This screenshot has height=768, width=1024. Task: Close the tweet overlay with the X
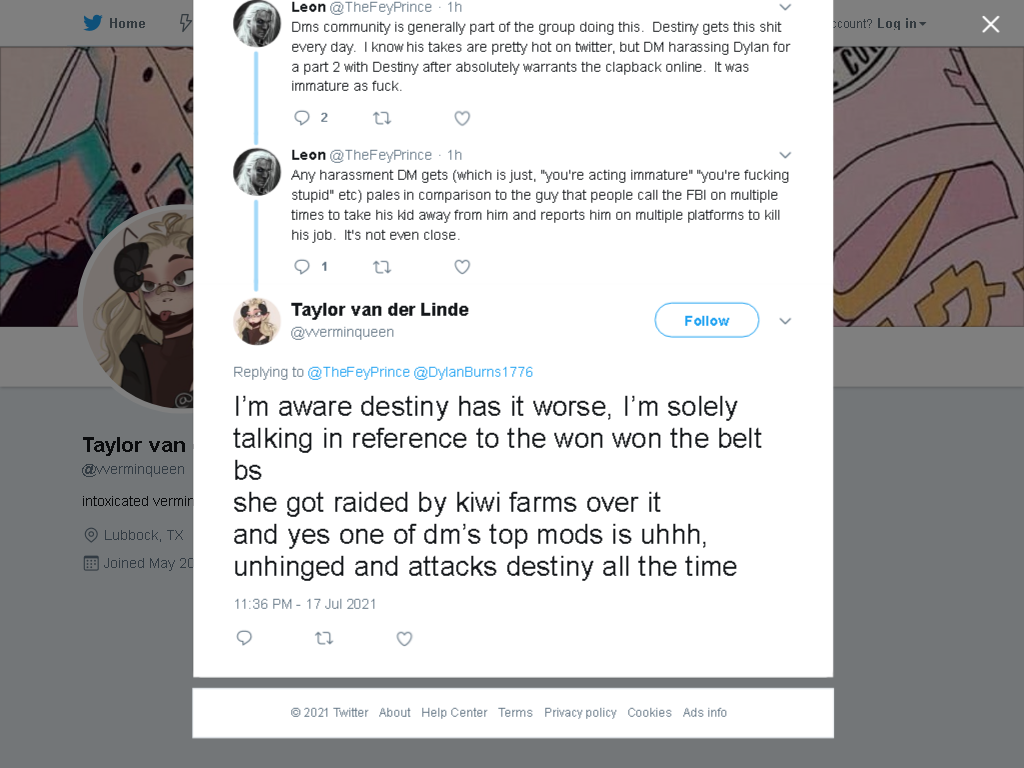click(991, 24)
